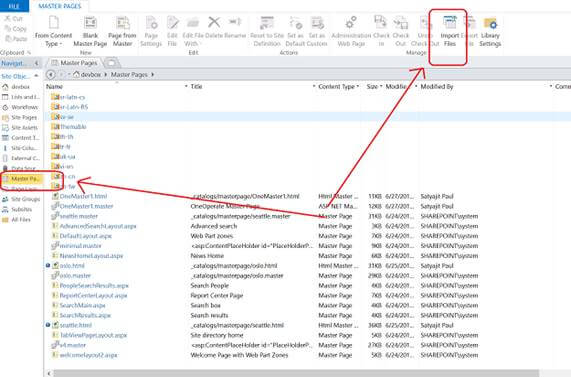Open Edit File With dropdown

(193, 31)
